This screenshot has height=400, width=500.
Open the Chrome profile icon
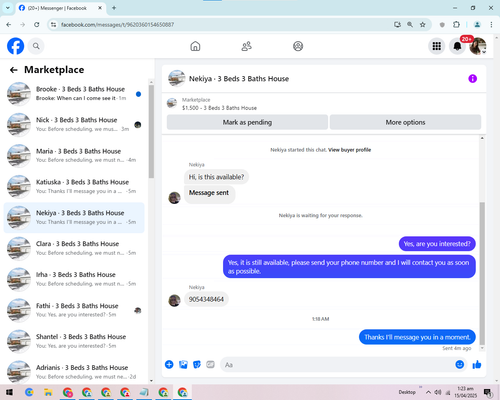pyautogui.click(x=477, y=25)
